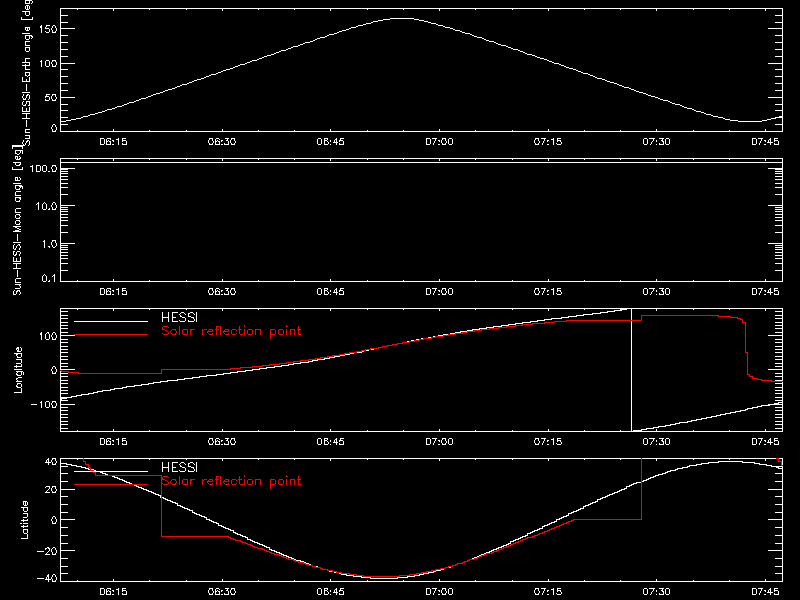Select 06:30 label under Latitude plot
The image size is (800, 600).
[x=222, y=592]
